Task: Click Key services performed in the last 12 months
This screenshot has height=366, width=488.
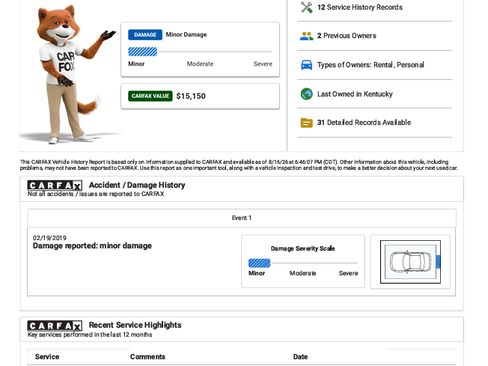Action: [x=90, y=335]
